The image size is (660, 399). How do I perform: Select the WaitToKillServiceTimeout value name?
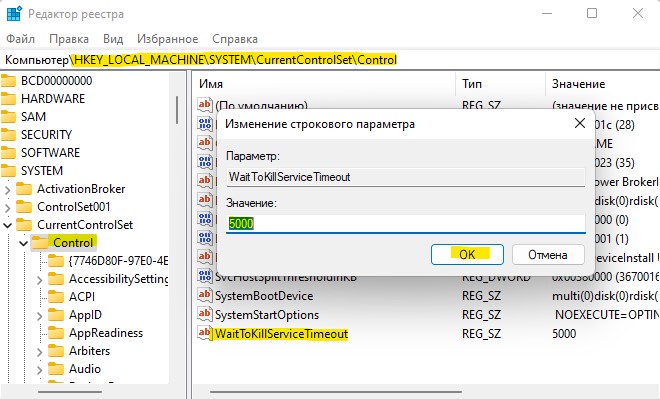click(282, 334)
